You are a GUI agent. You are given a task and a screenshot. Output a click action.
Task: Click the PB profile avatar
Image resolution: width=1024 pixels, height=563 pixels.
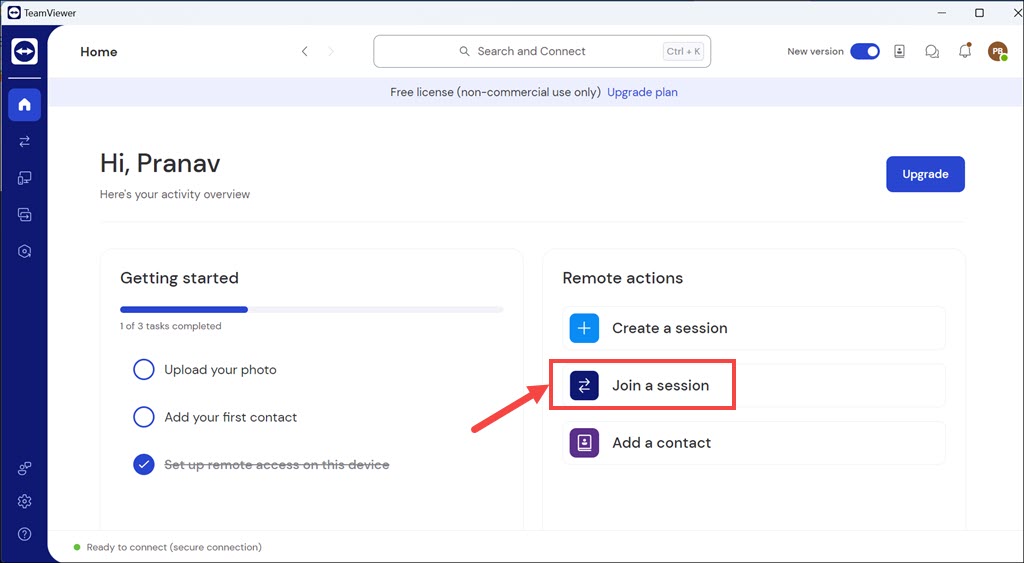tap(997, 52)
